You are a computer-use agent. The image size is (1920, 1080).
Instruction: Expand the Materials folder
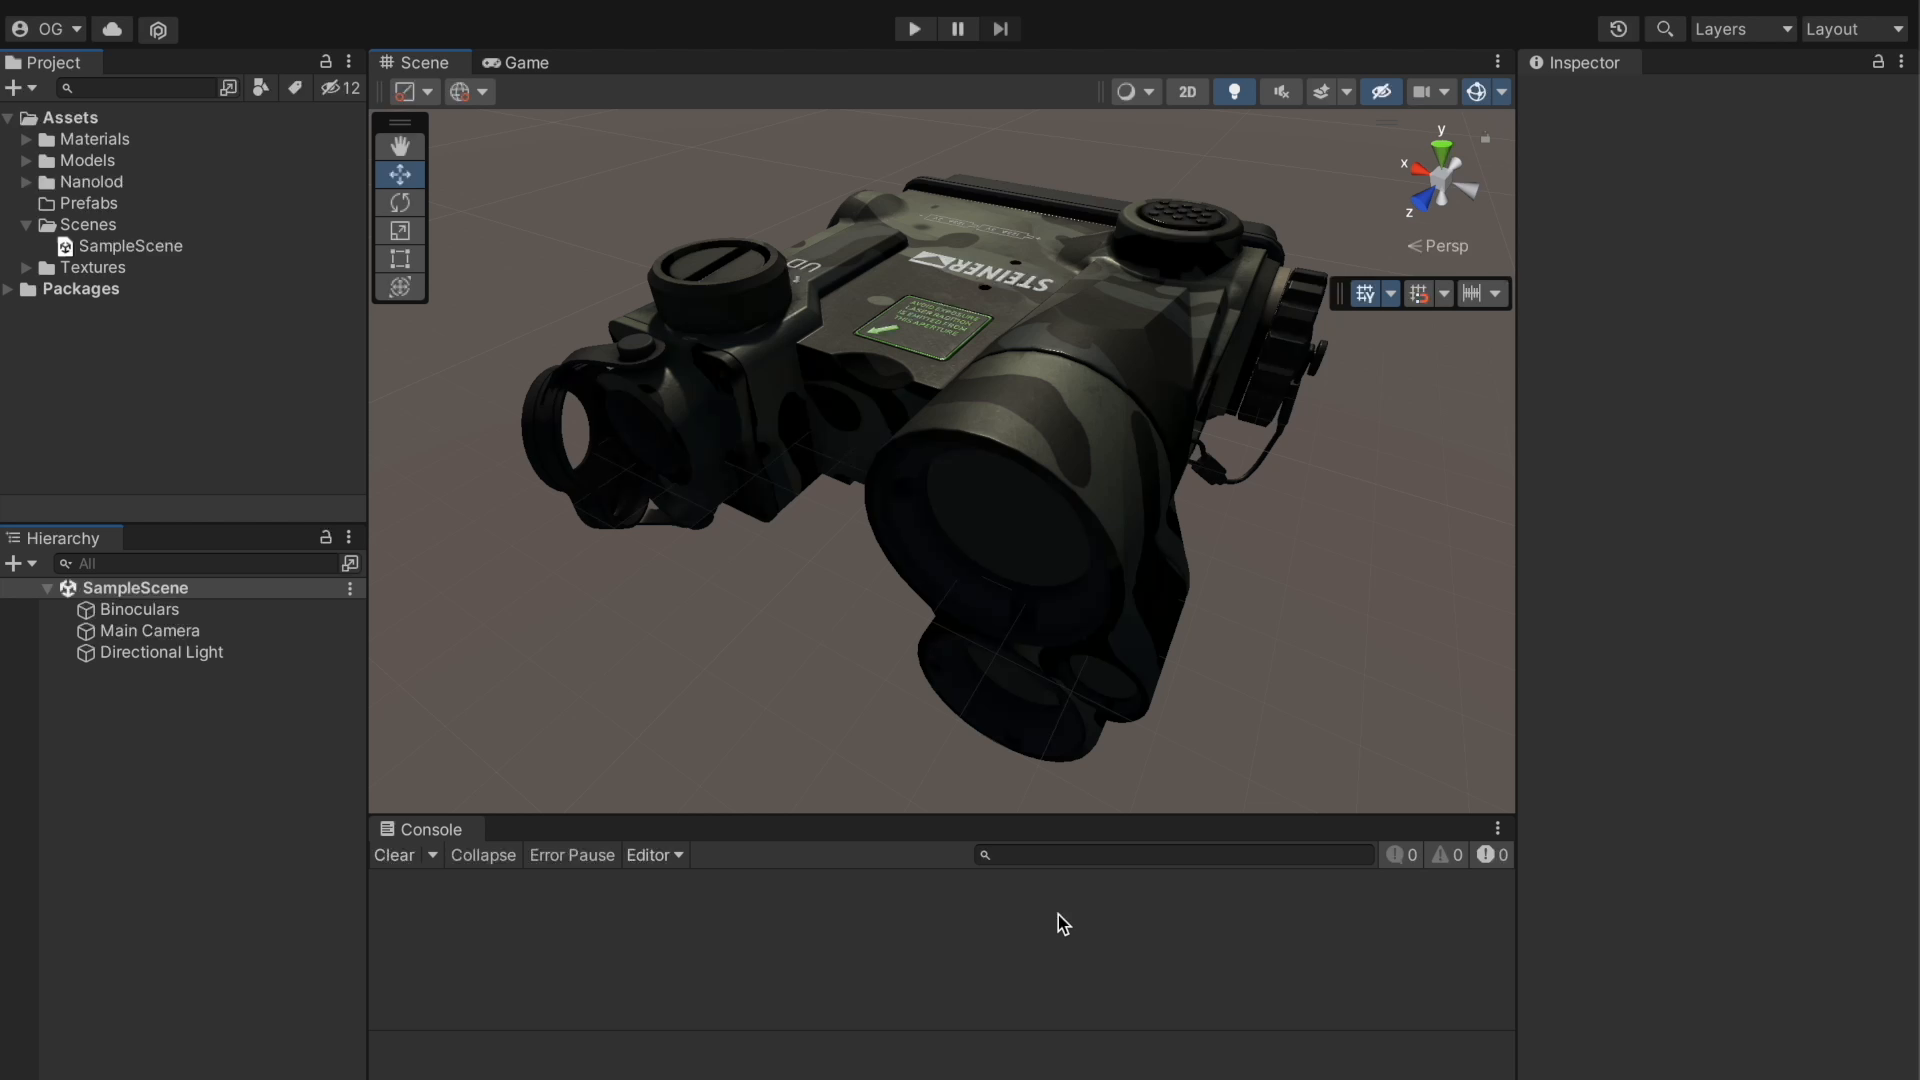[26, 140]
